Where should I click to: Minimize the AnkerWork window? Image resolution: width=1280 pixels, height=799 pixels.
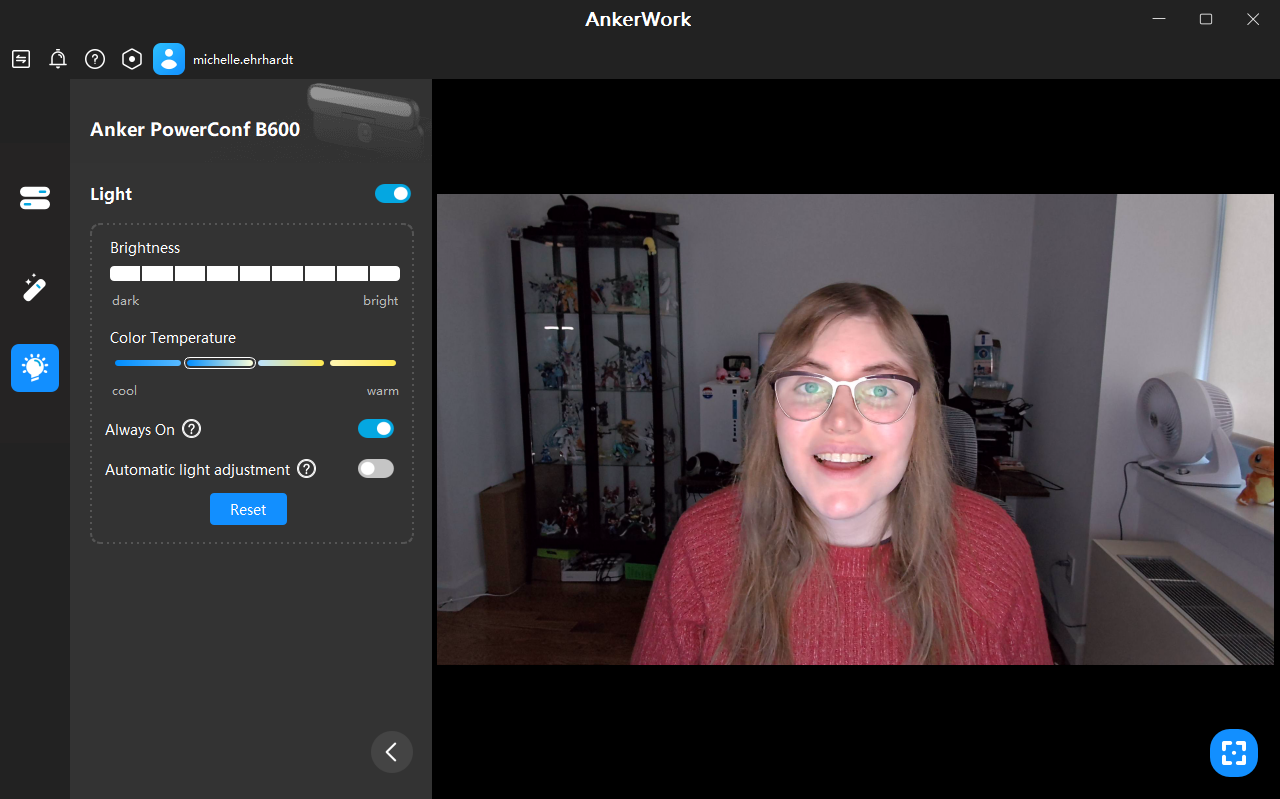pyautogui.click(x=1160, y=19)
